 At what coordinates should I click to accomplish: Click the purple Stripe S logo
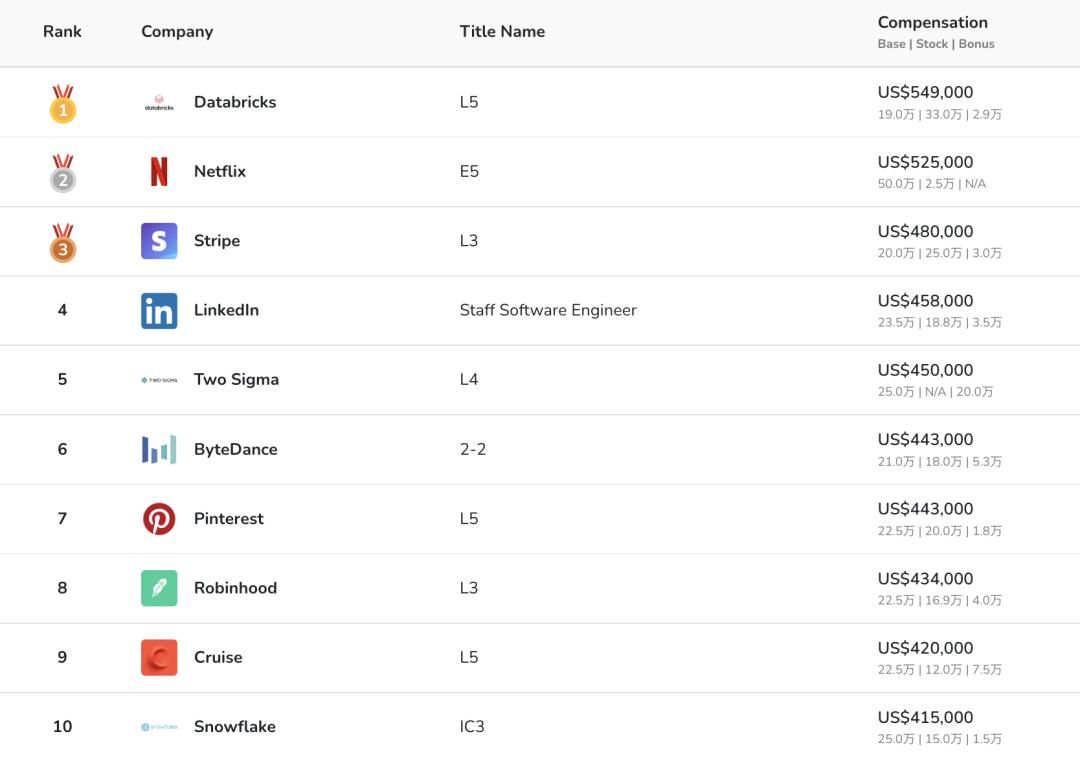pyautogui.click(x=159, y=241)
